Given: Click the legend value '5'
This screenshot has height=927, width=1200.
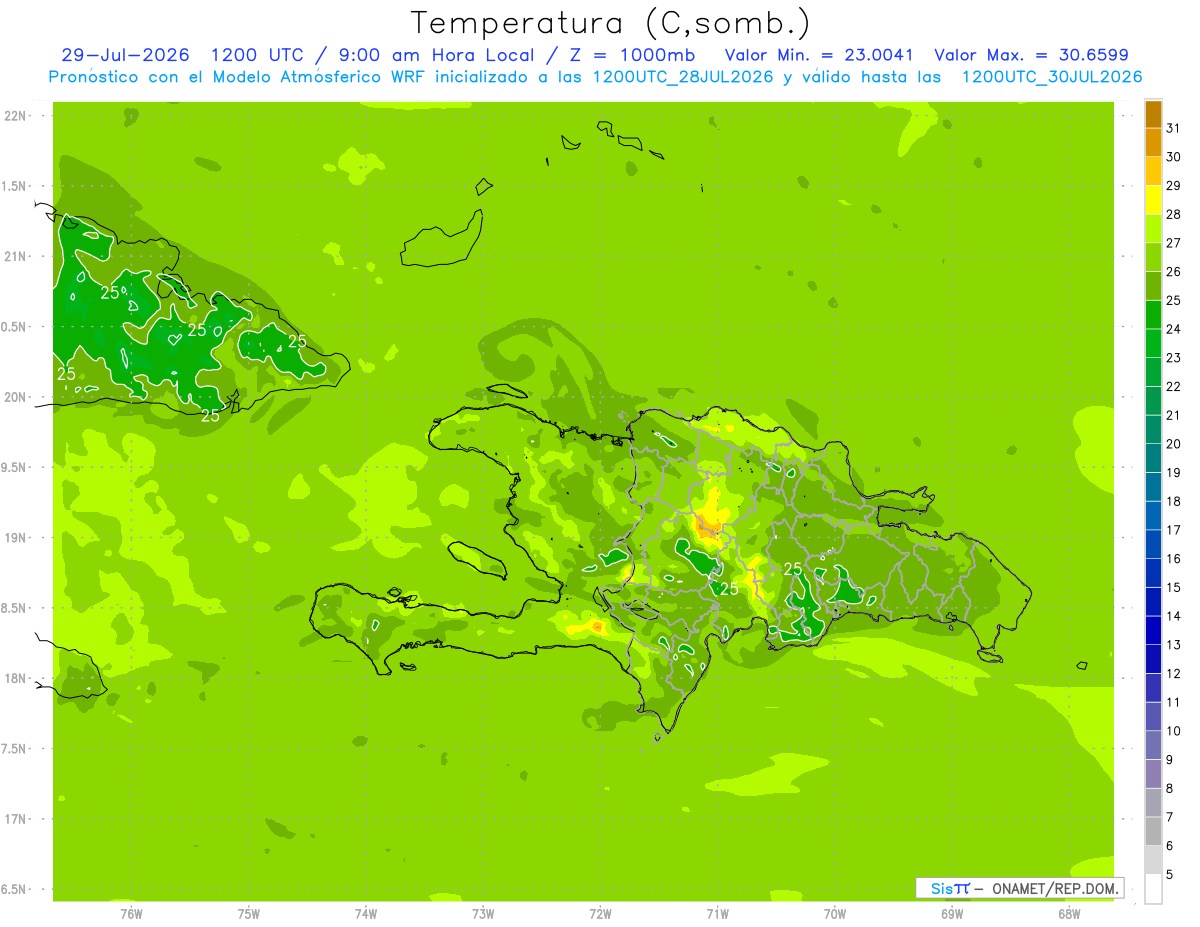Looking at the screenshot, I should tap(1169, 874).
